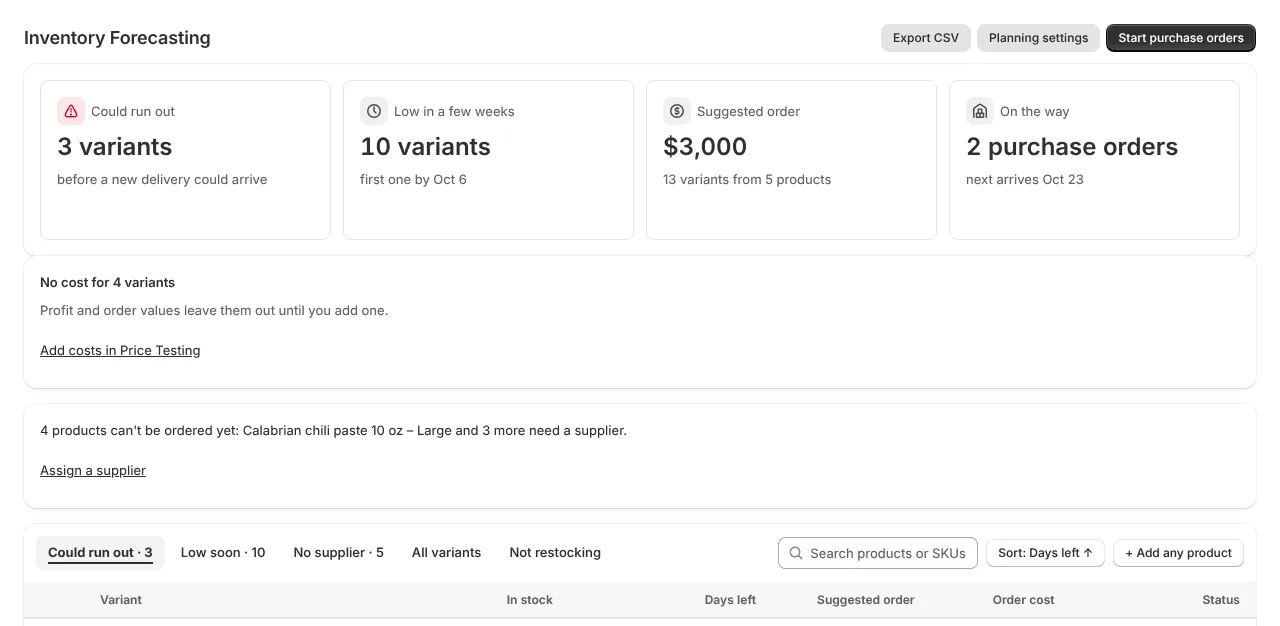Follow the Add costs in Price Testing link
1280x626 pixels.
(x=120, y=350)
